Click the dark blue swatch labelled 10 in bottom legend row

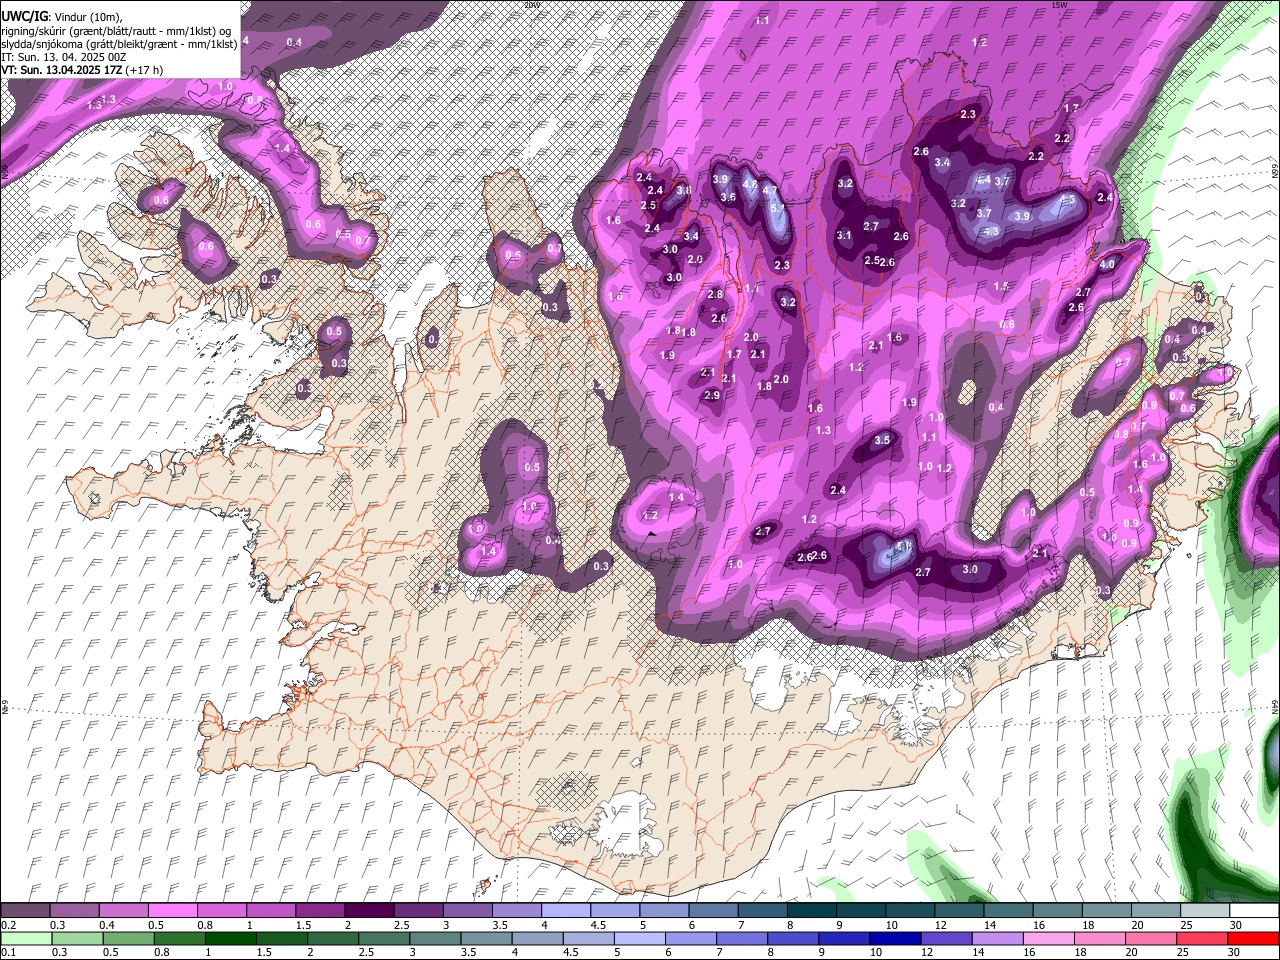pos(894,938)
